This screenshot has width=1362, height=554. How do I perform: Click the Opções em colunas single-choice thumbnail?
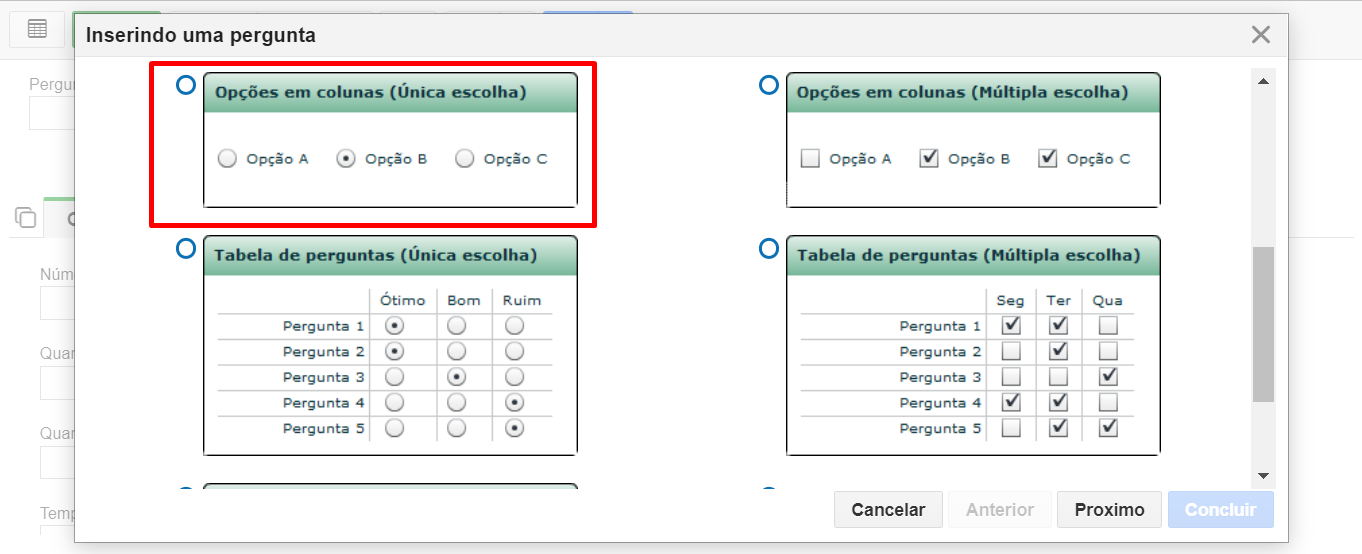pos(390,140)
